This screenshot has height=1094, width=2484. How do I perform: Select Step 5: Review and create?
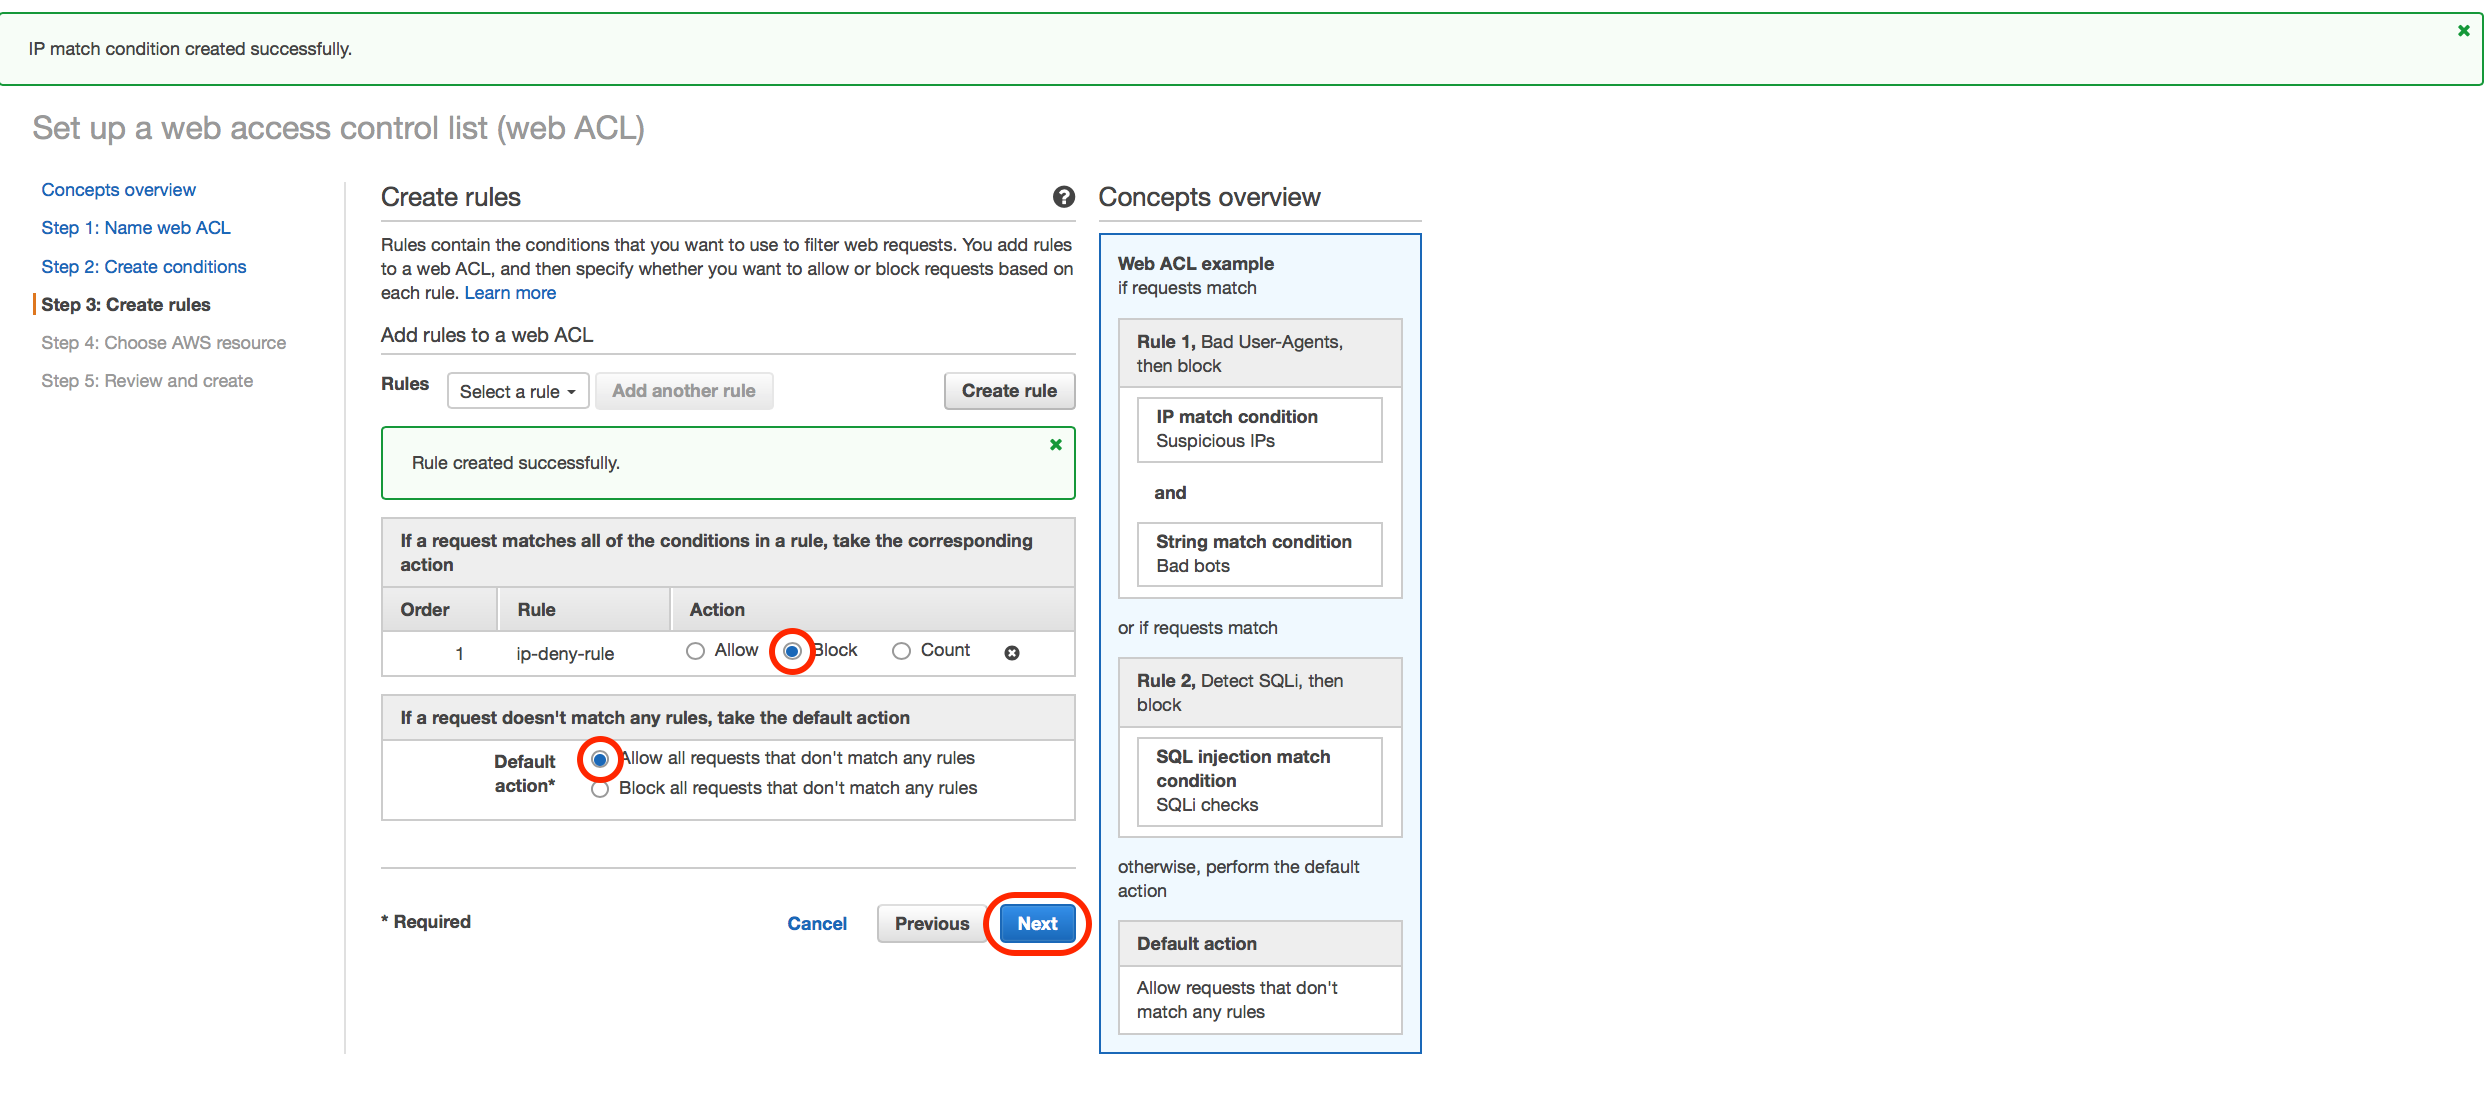147,380
